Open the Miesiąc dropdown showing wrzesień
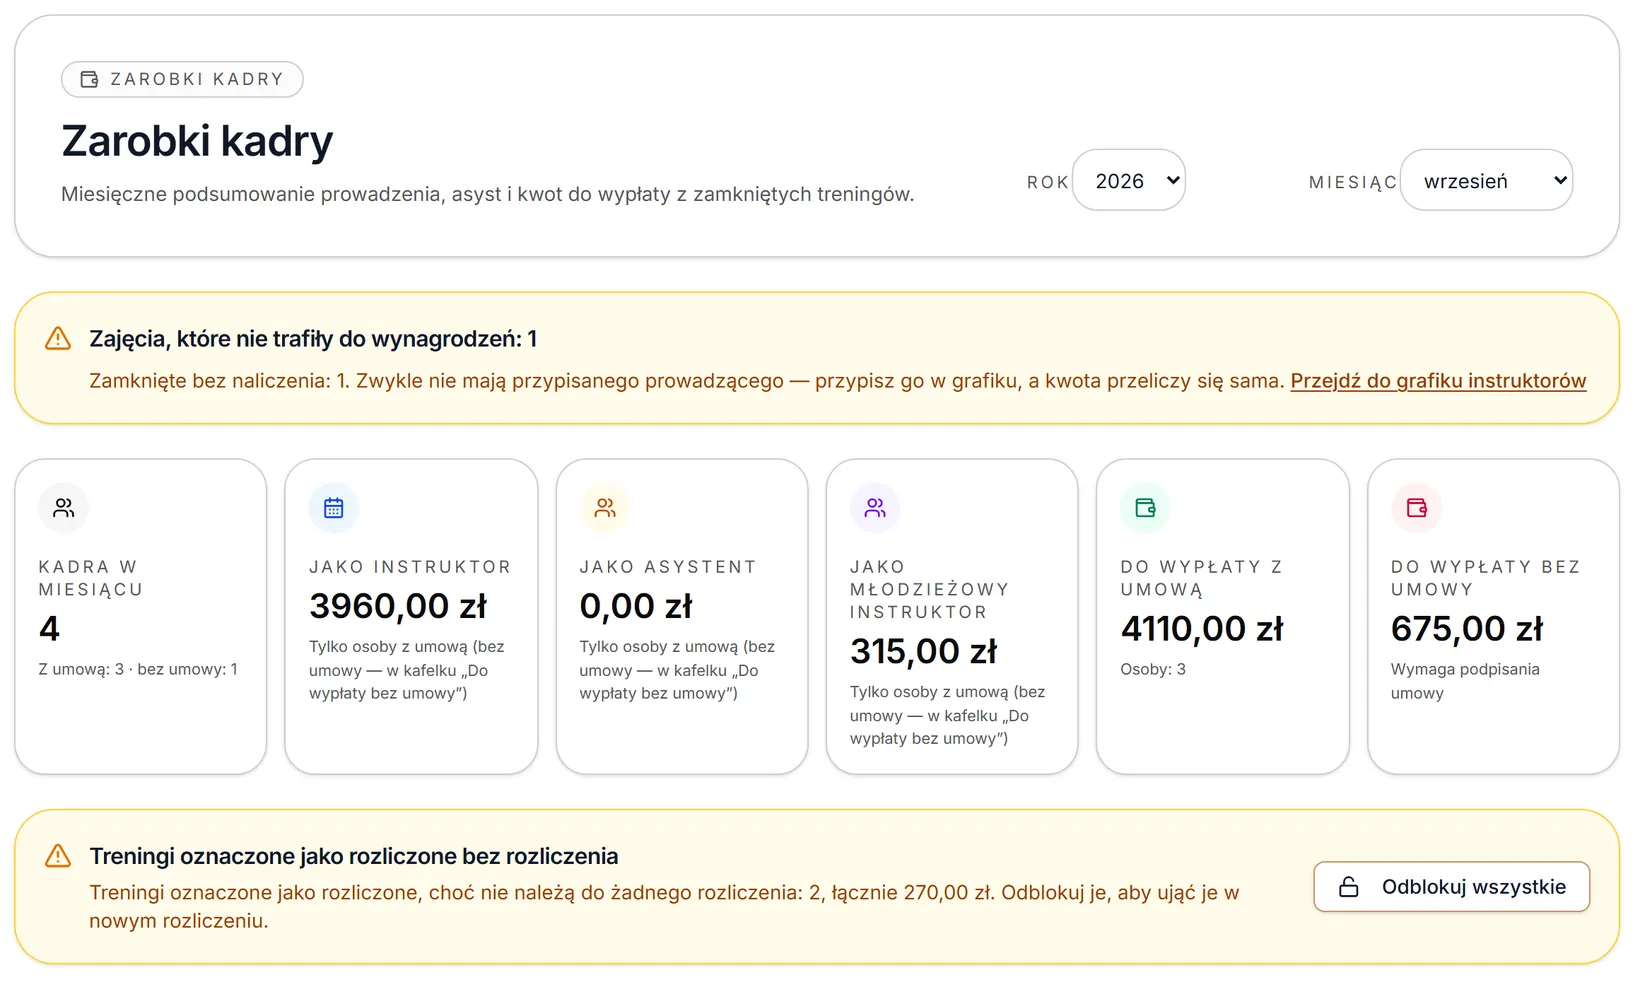This screenshot has height=990, width=1640. 1486,180
